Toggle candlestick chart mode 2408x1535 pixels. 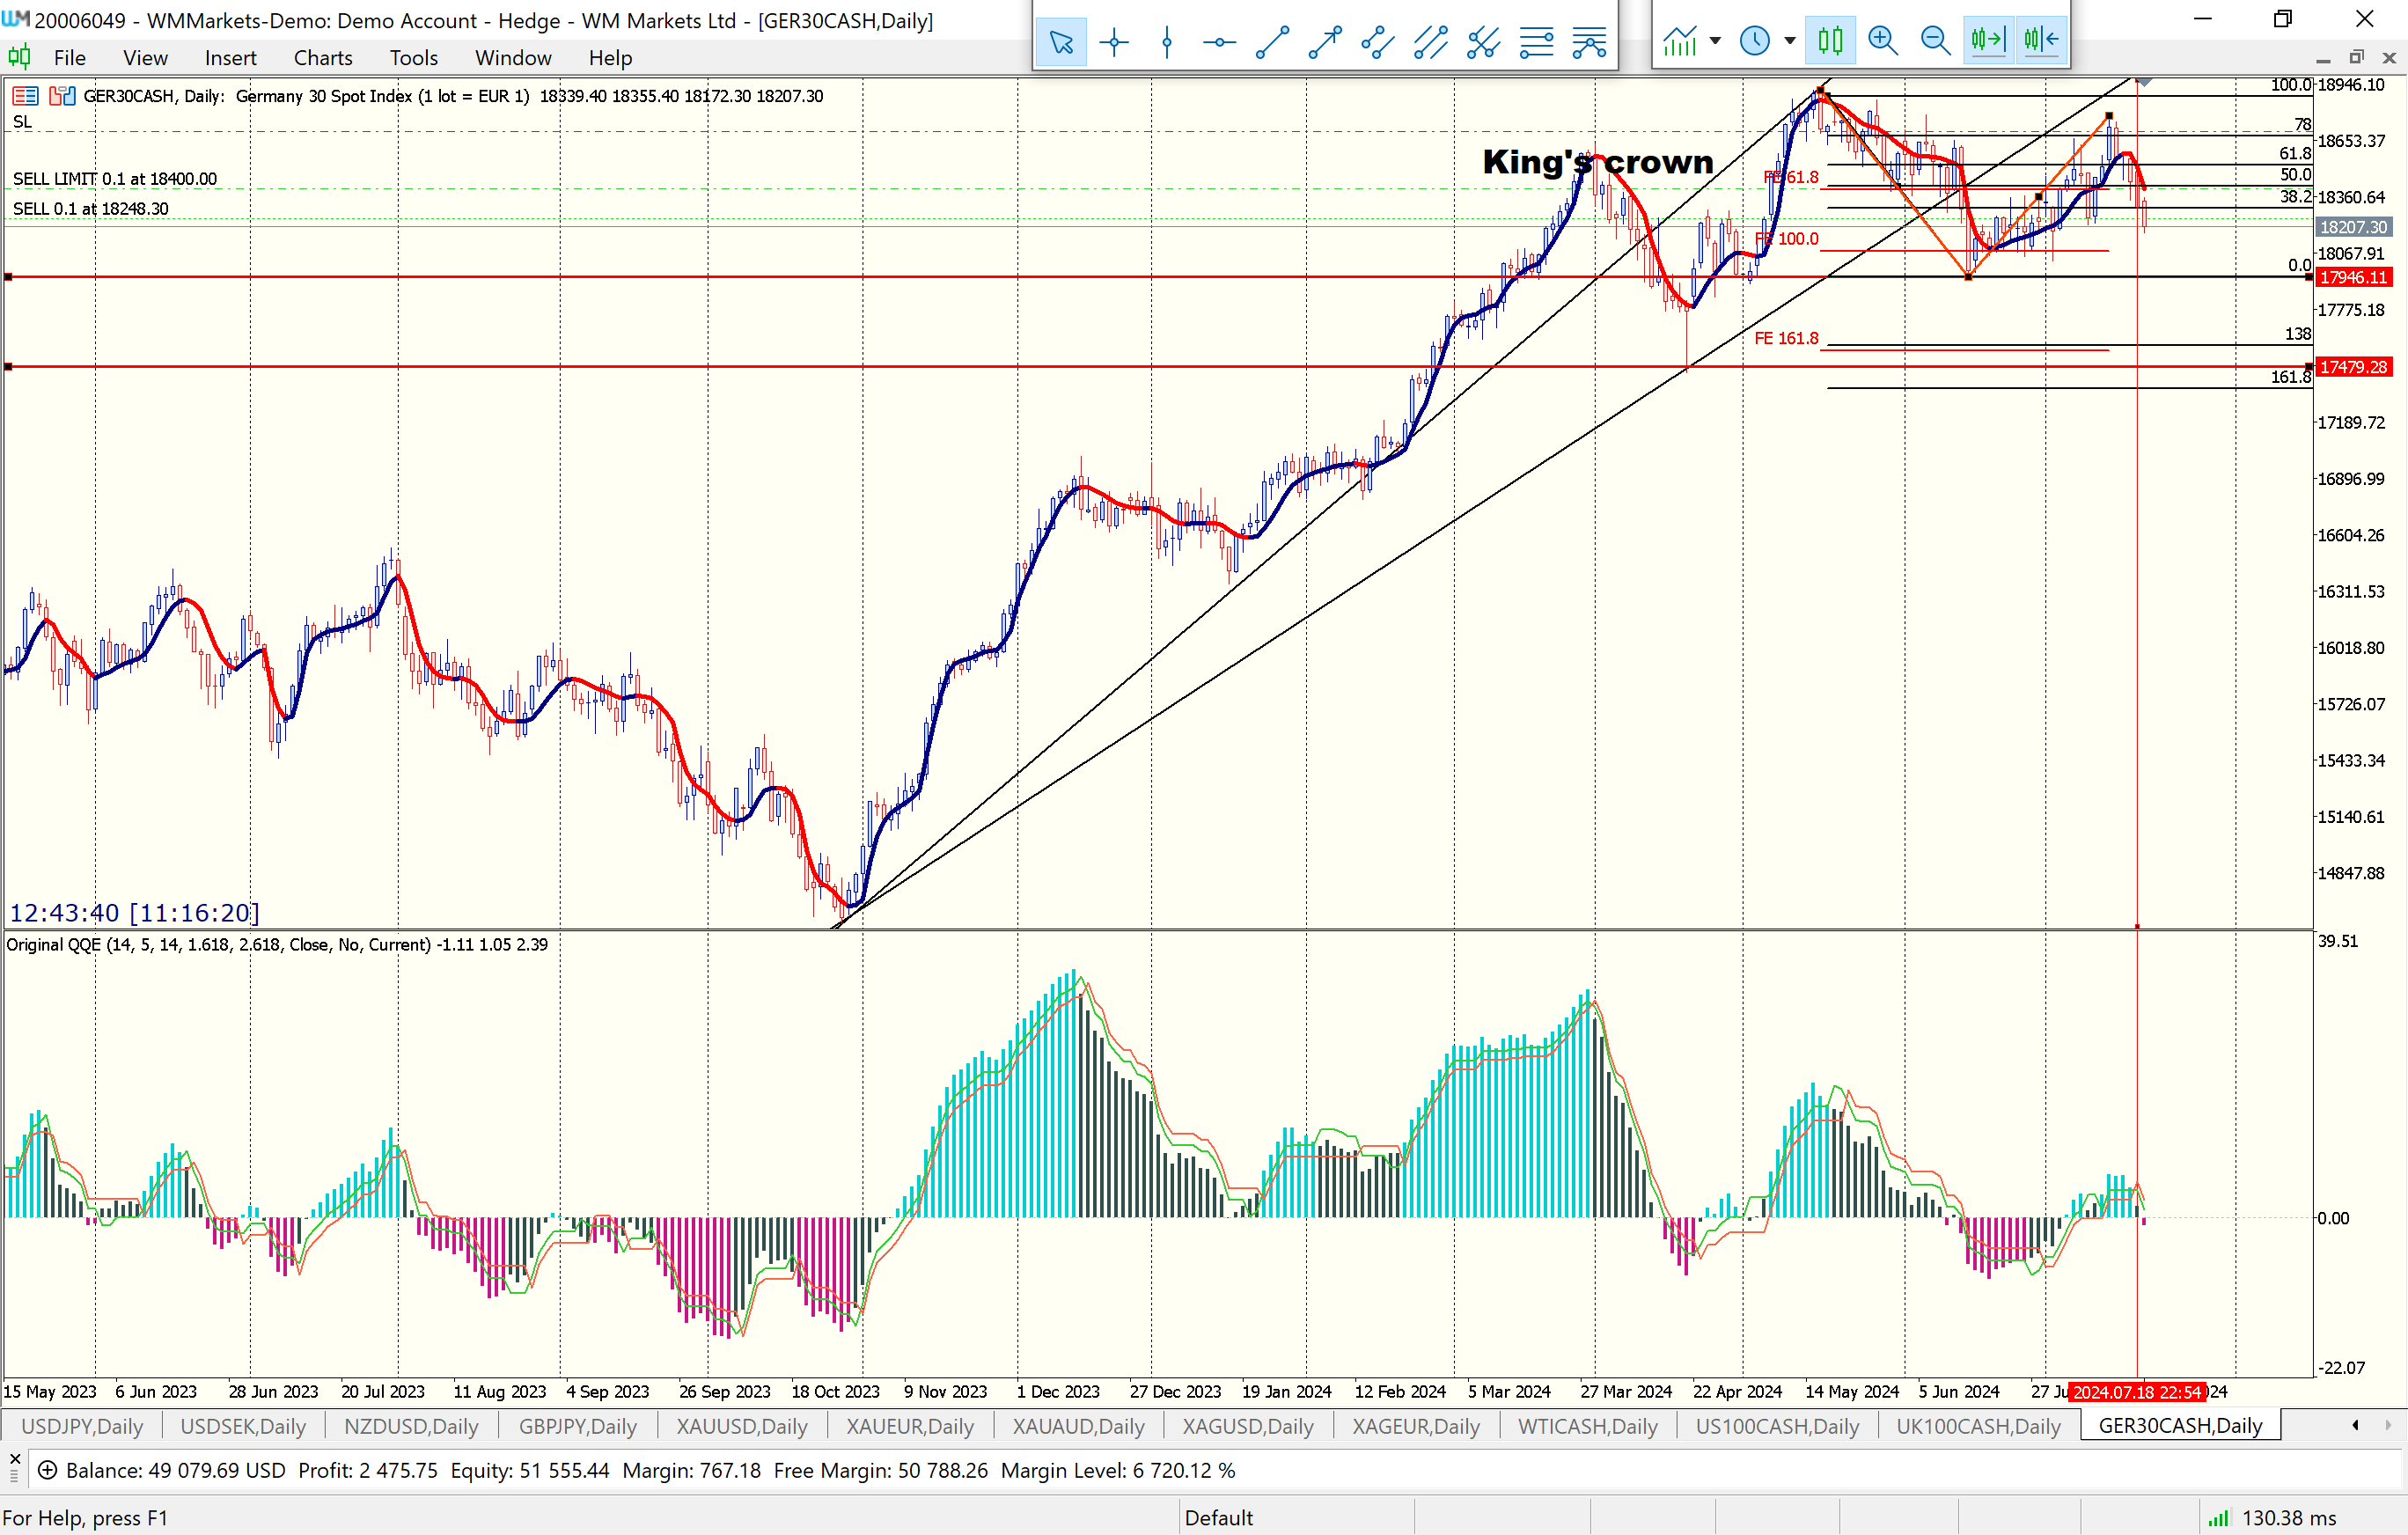click(1830, 40)
